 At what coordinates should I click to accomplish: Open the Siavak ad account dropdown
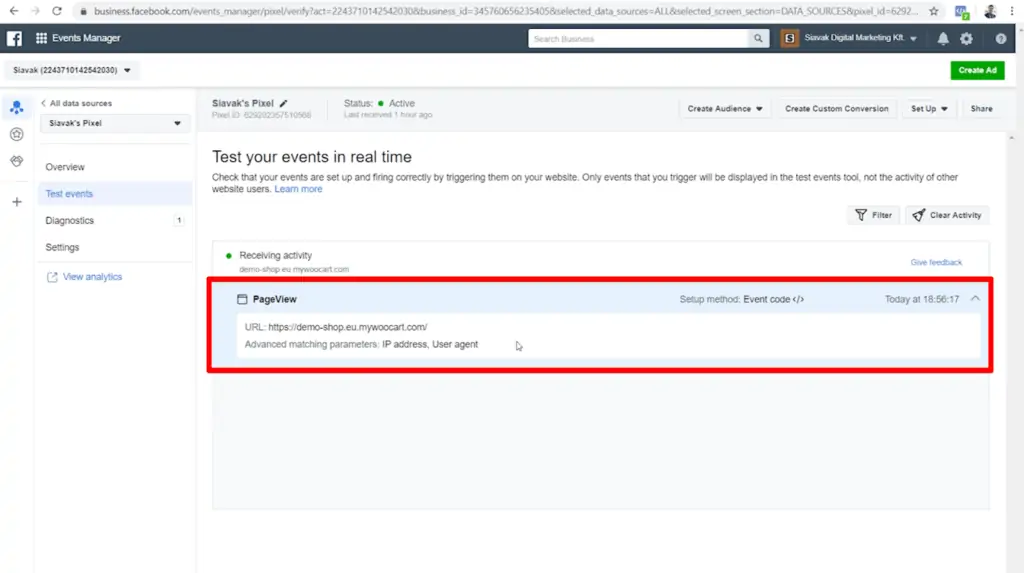tap(72, 70)
